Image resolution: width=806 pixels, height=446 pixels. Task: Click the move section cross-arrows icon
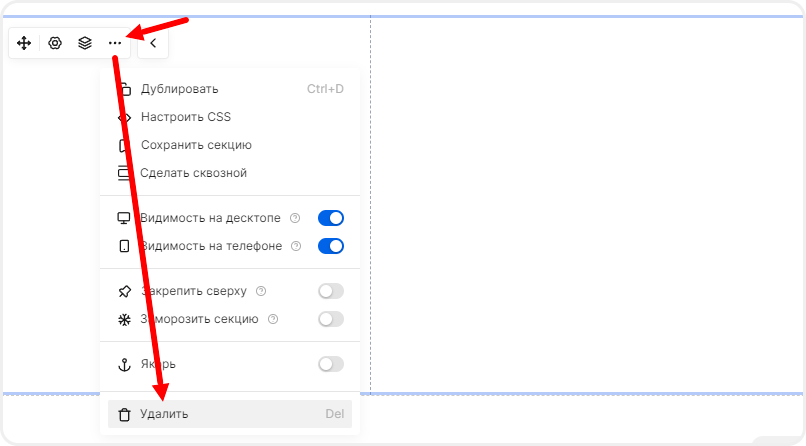pyautogui.click(x=24, y=44)
